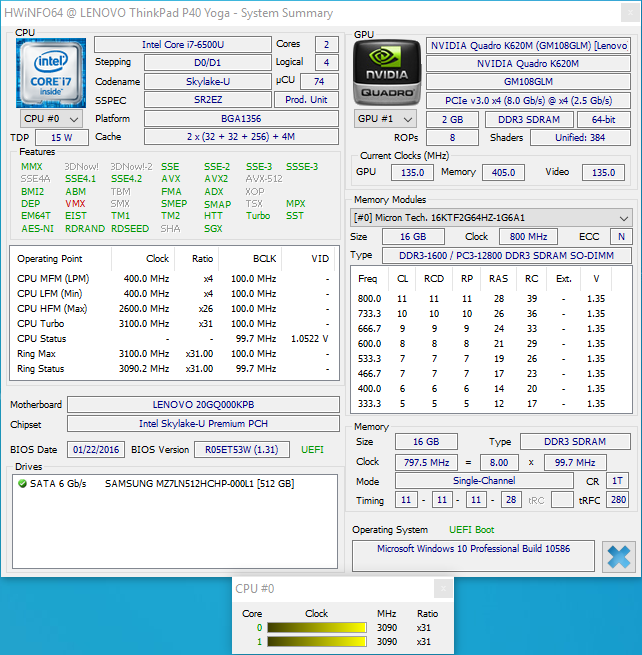Click the UEFI Boot label

pos(471,530)
